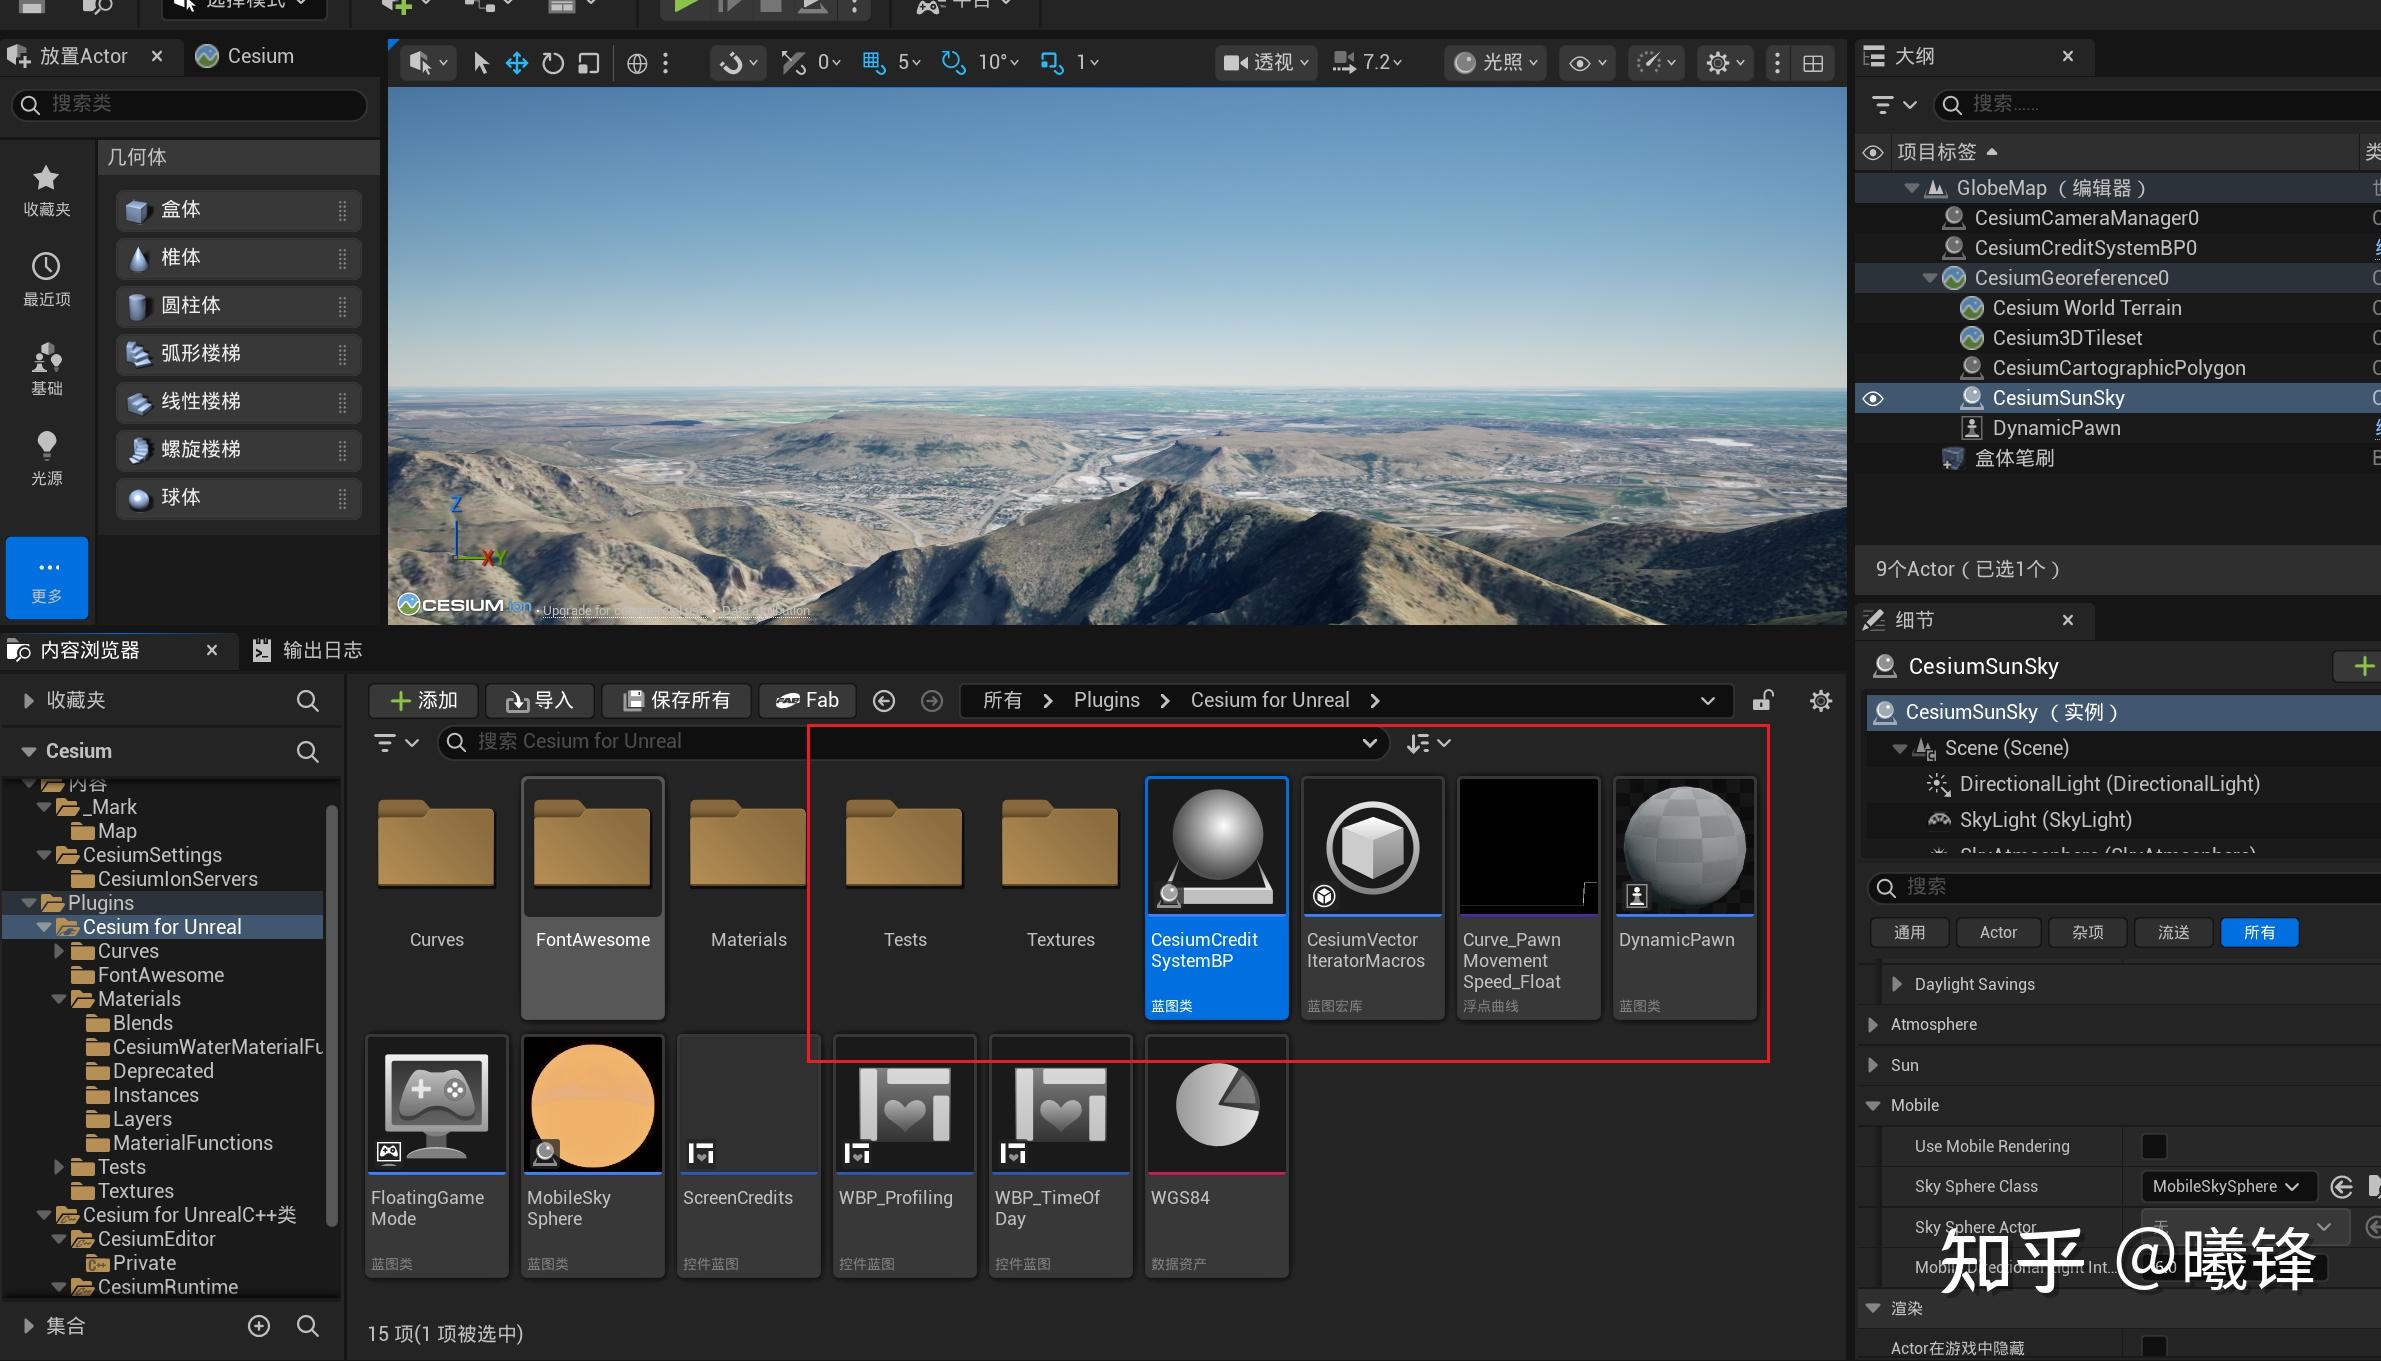
Task: Navigate back in content browser history
Action: tap(883, 701)
